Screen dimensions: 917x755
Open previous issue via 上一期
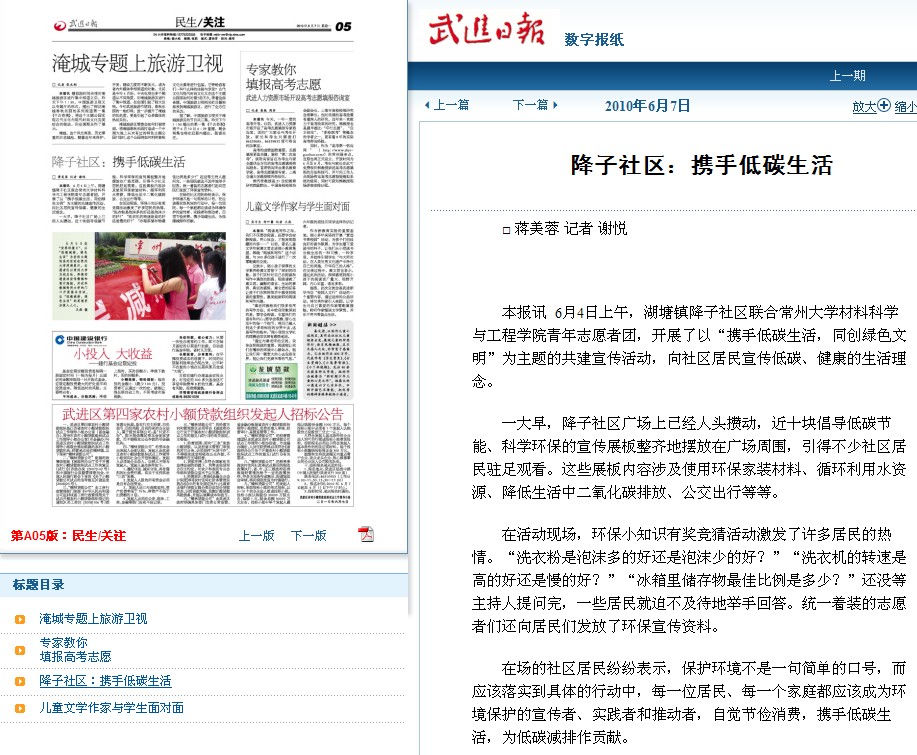[848, 75]
